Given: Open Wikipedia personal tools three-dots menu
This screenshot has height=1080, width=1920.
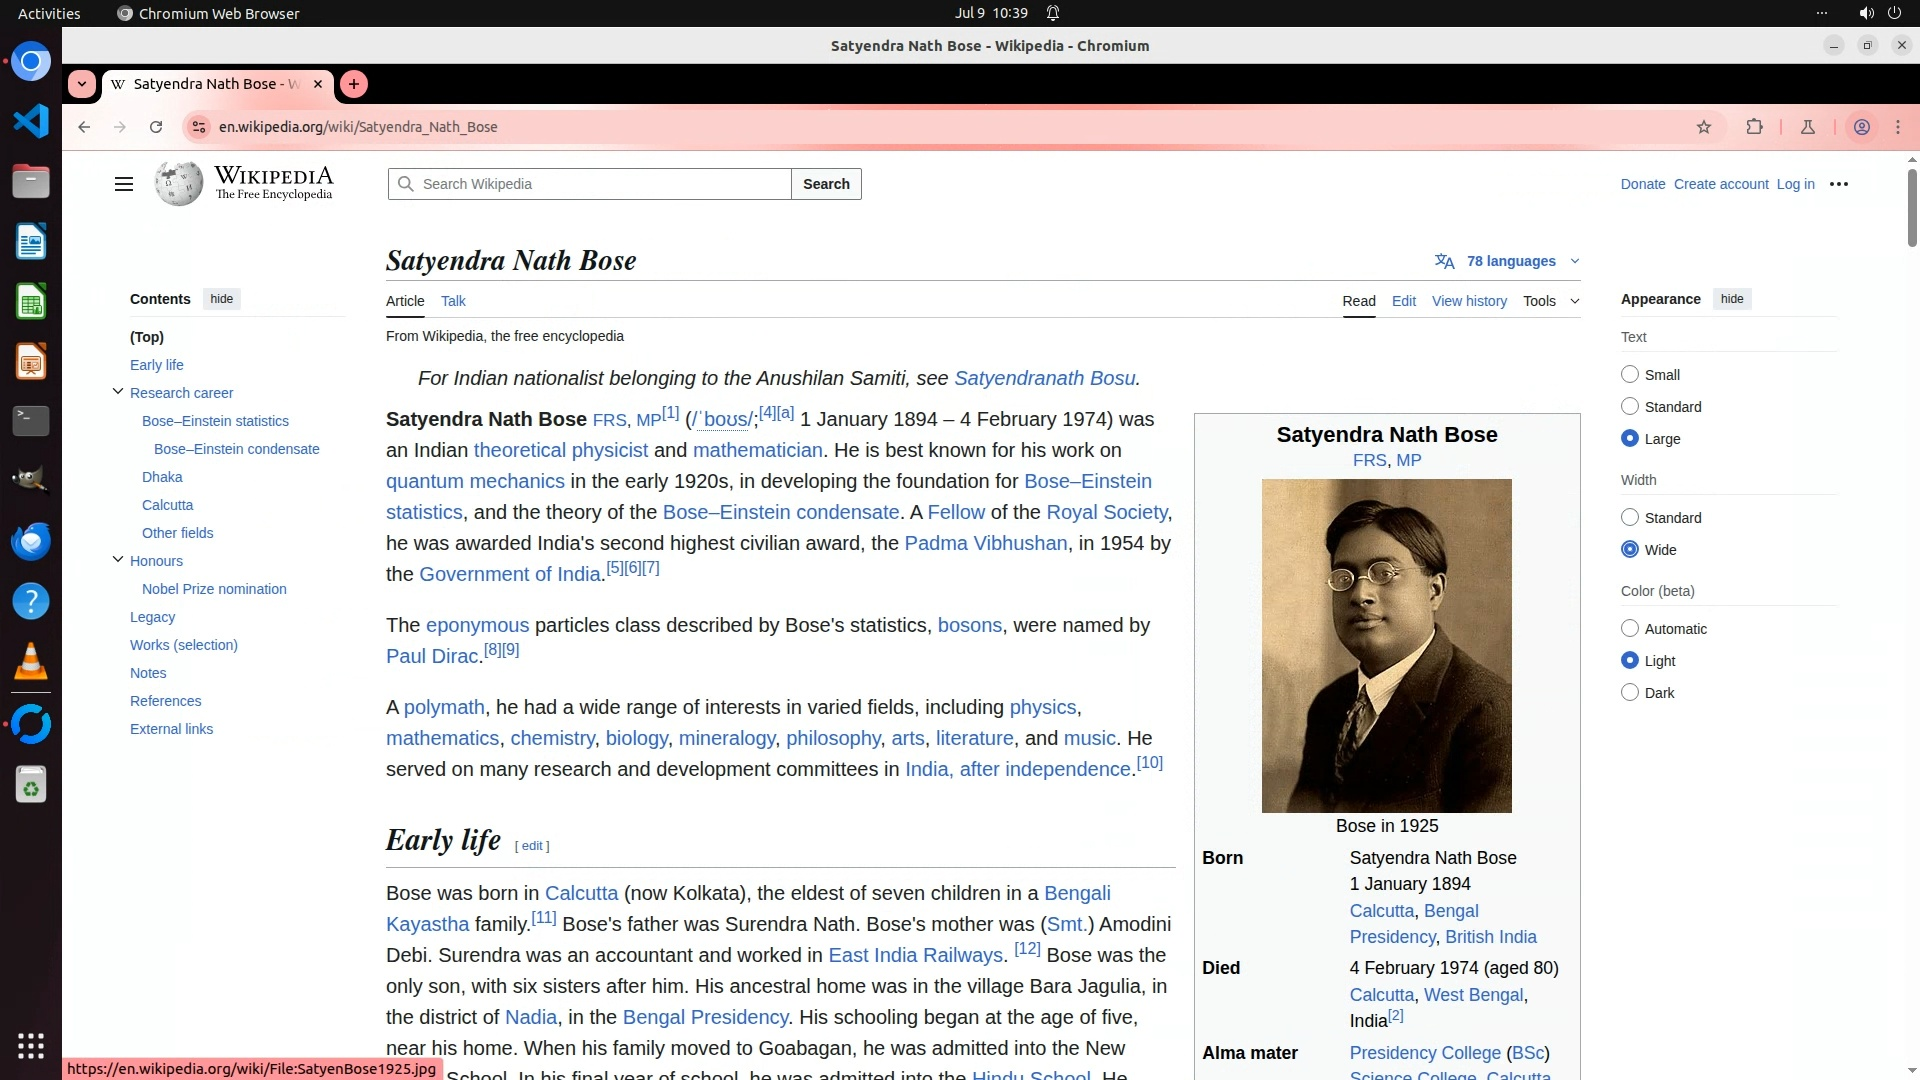Looking at the screenshot, I should (1838, 184).
